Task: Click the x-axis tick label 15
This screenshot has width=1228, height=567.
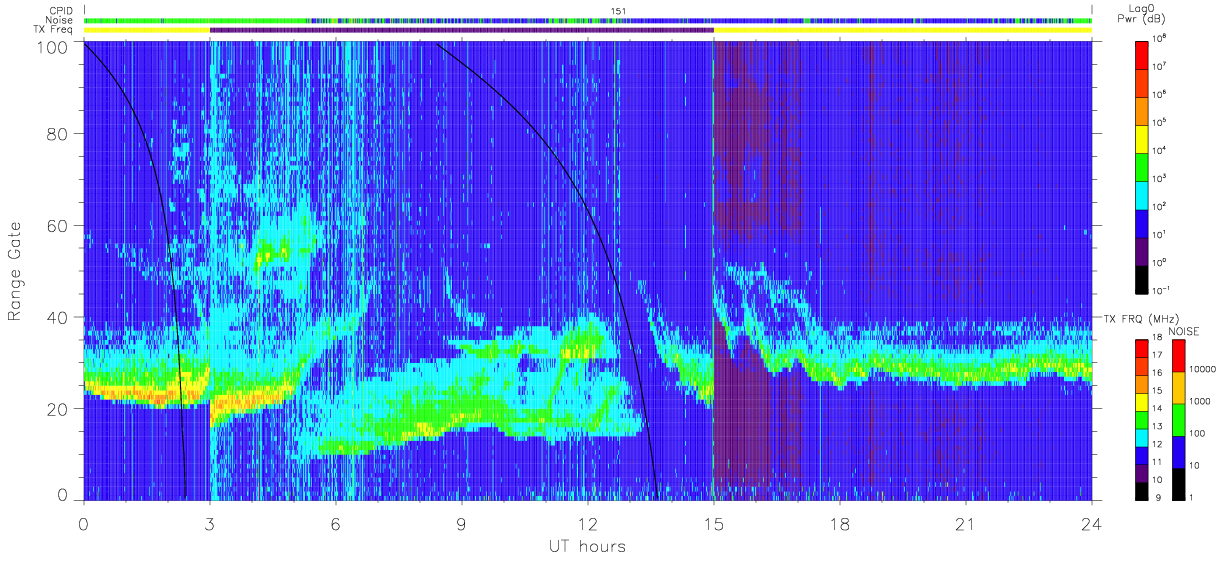Action: click(x=714, y=523)
